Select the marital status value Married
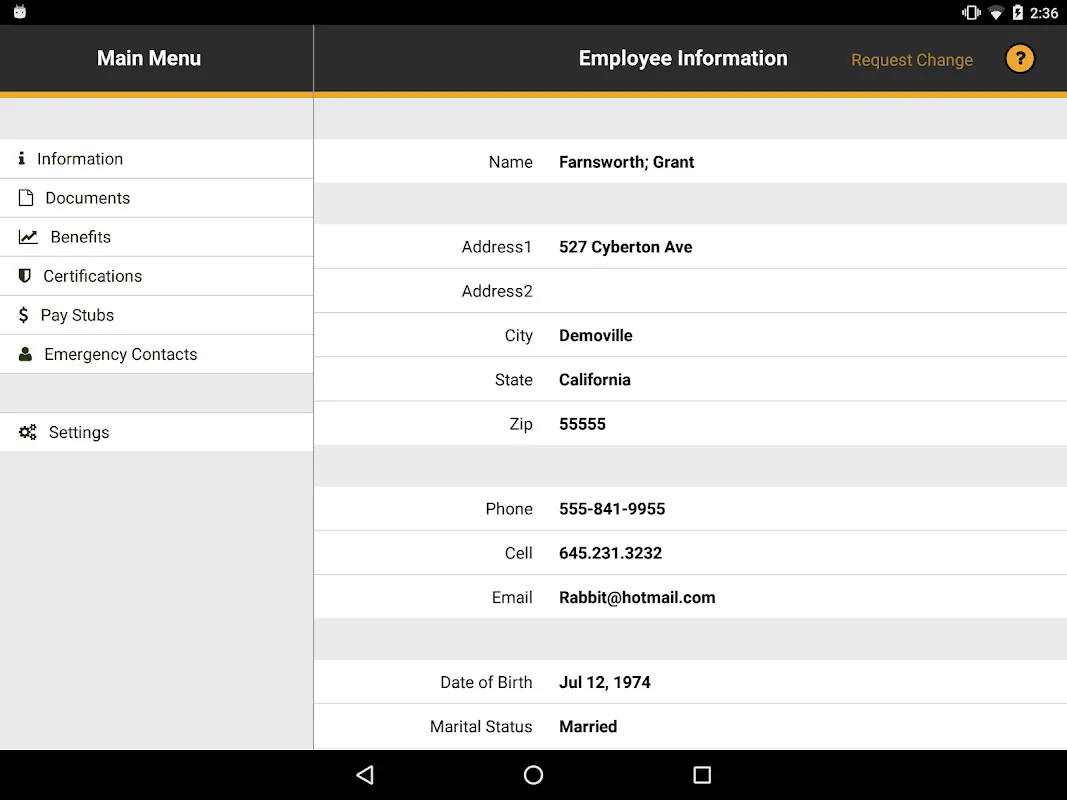1067x800 pixels. [x=588, y=727]
